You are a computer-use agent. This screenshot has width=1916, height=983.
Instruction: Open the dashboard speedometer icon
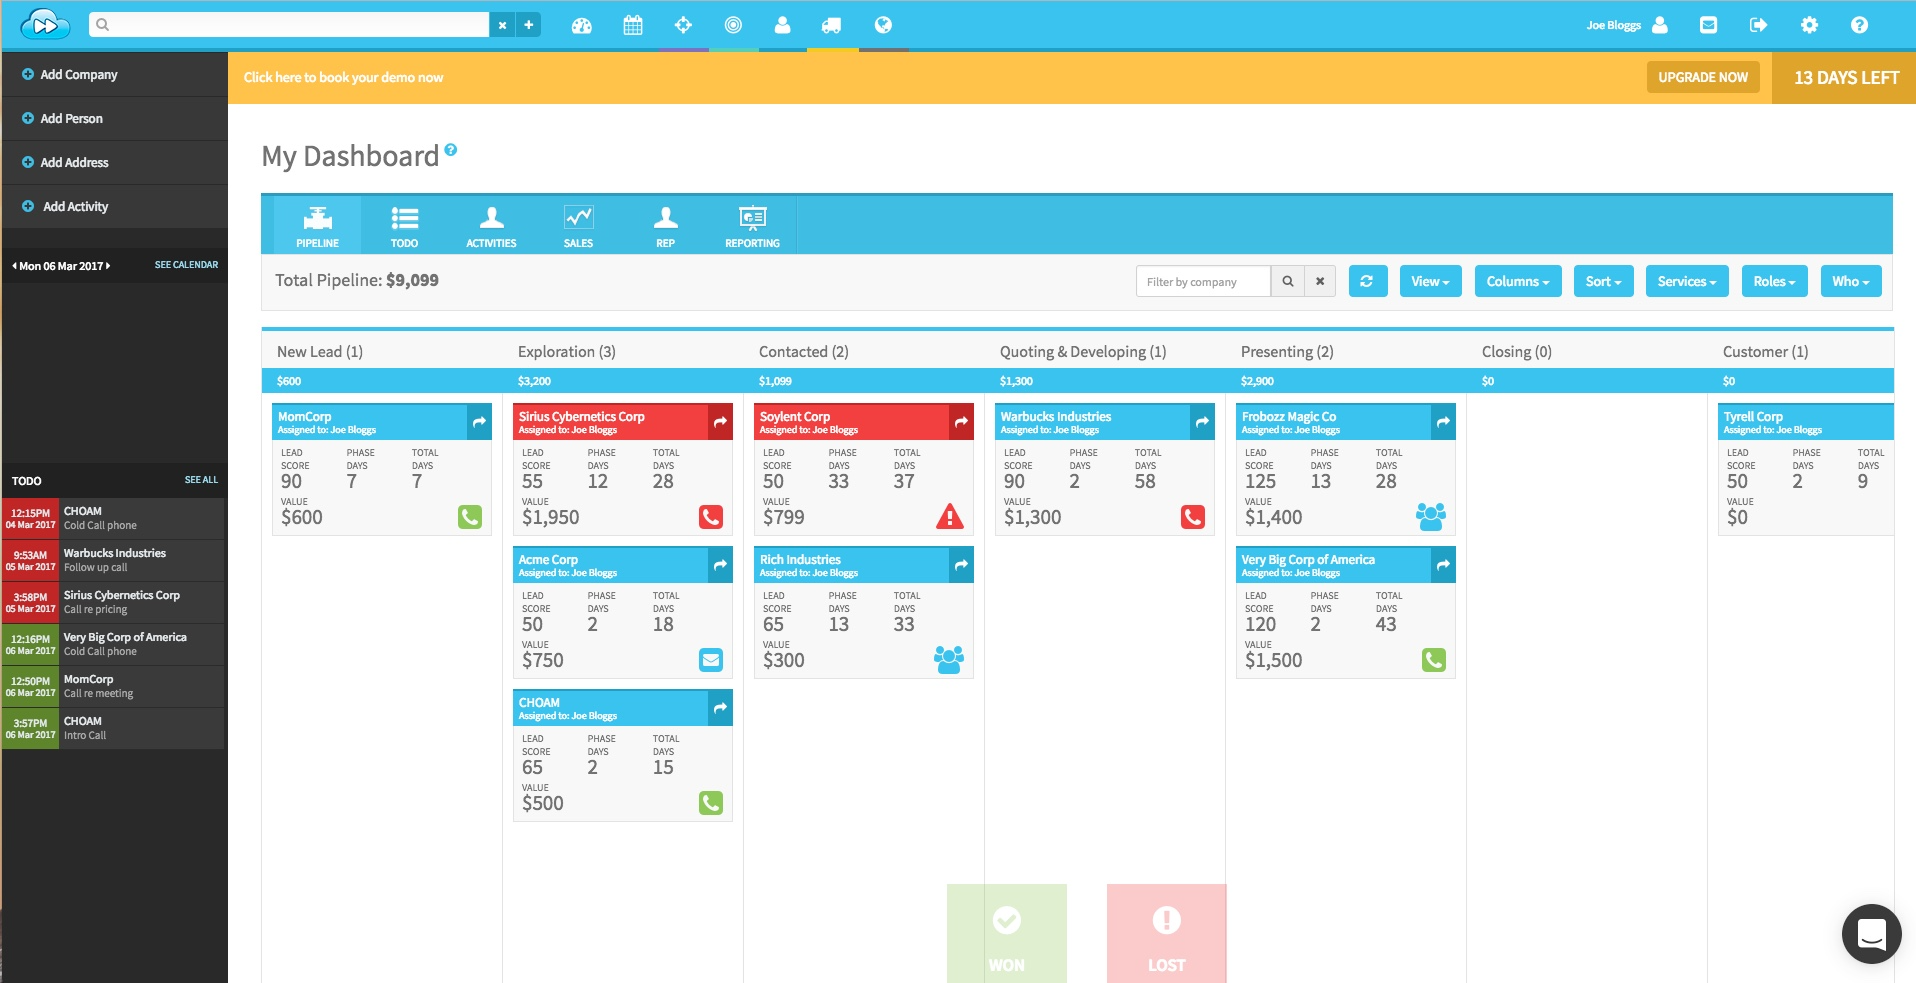583,24
